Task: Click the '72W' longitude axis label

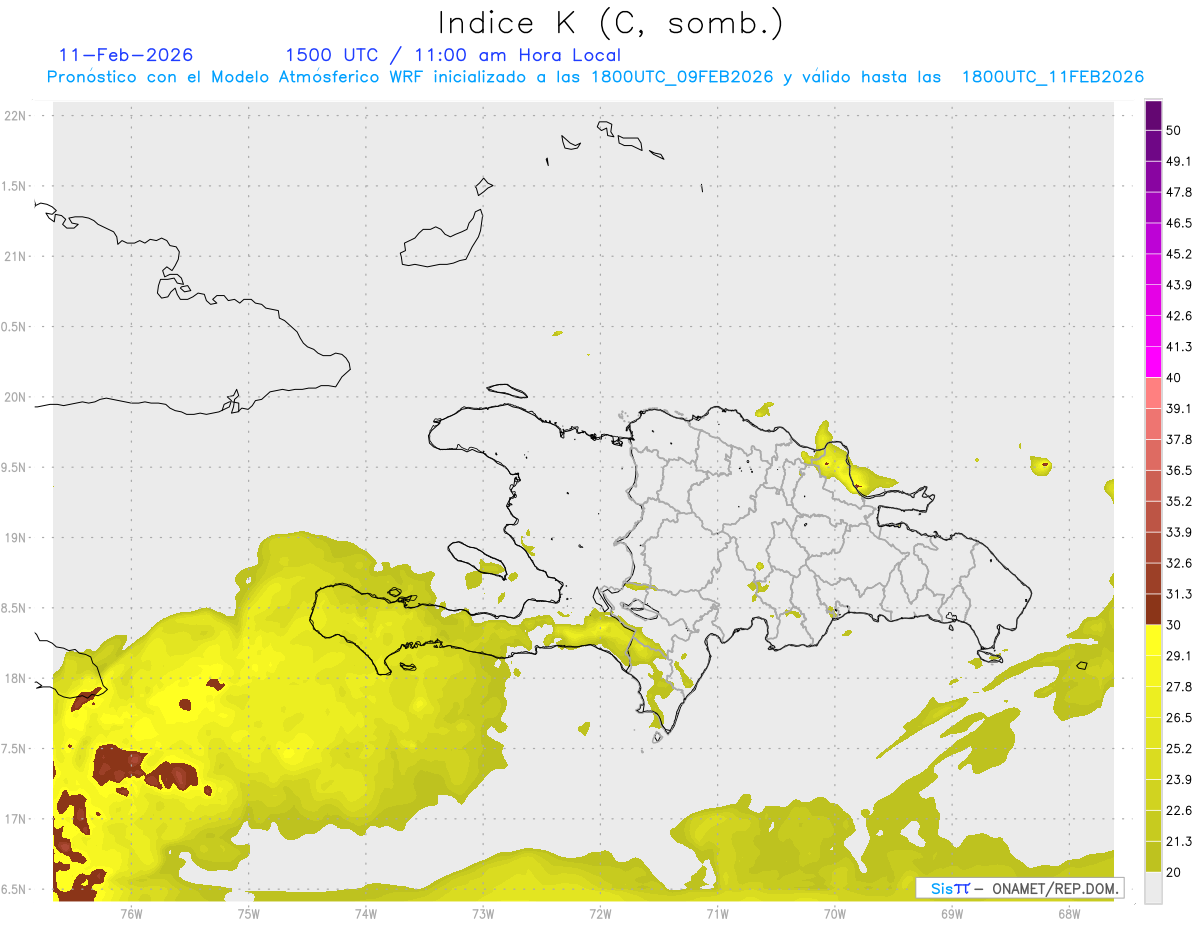Action: point(600,914)
